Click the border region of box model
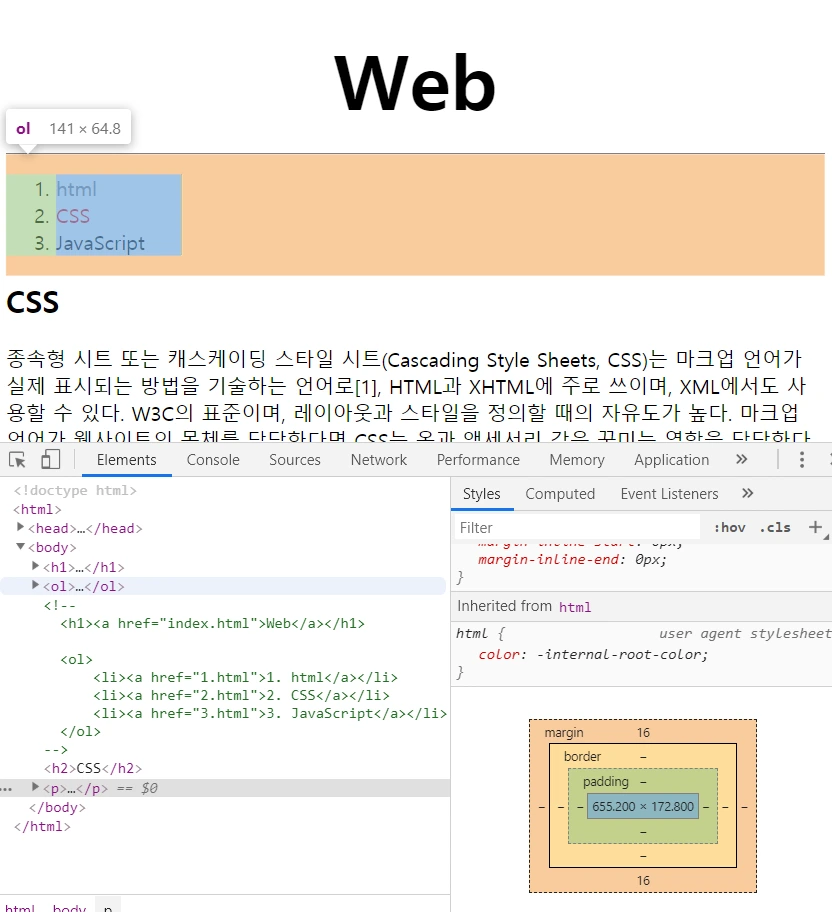 click(x=582, y=757)
